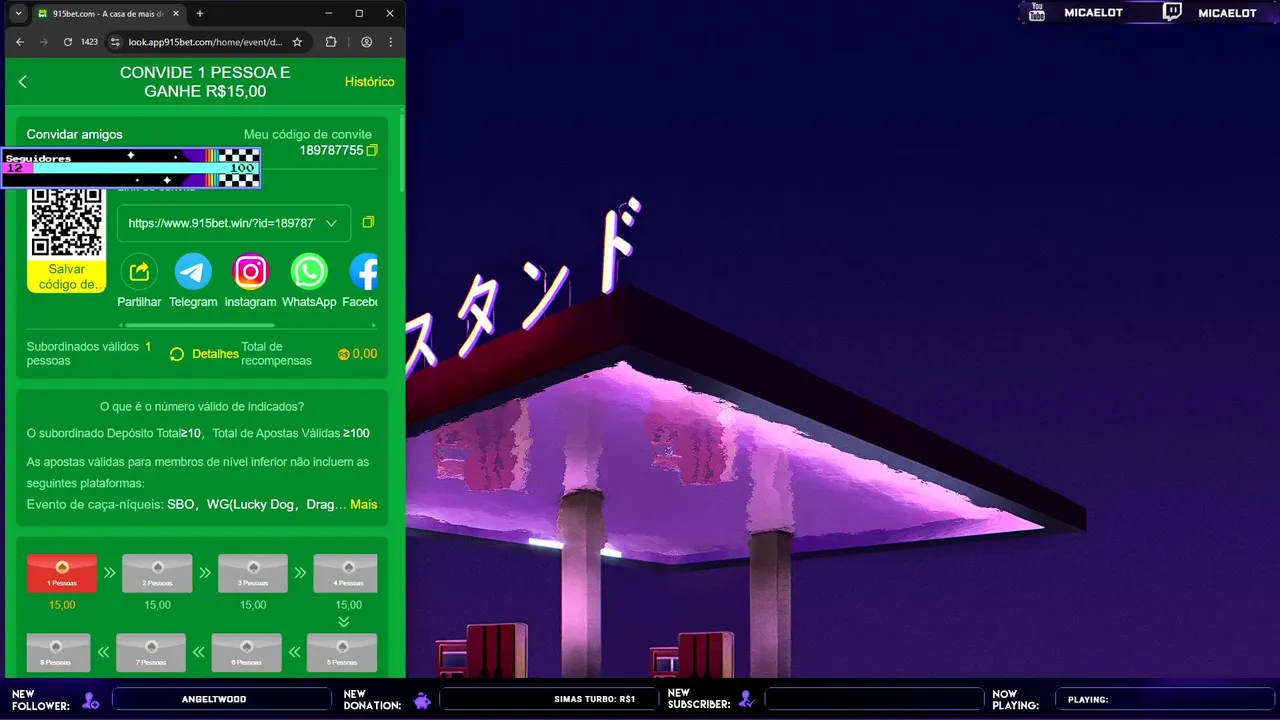The height and width of the screenshot is (720, 1280).
Task: Click the browser forward button
Action: (x=43, y=42)
